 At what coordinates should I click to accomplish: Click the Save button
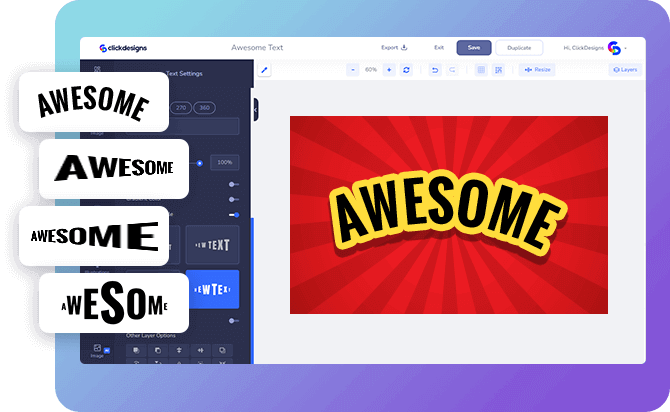click(474, 47)
